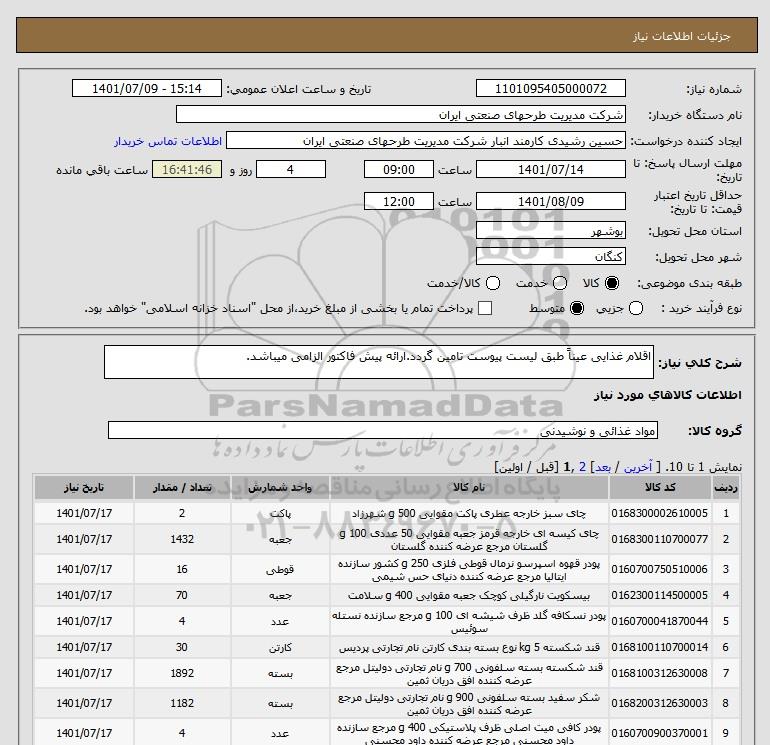Screen dimensions: 770x745
Task: Click unit کارتن in row 6
Action: [280, 648]
